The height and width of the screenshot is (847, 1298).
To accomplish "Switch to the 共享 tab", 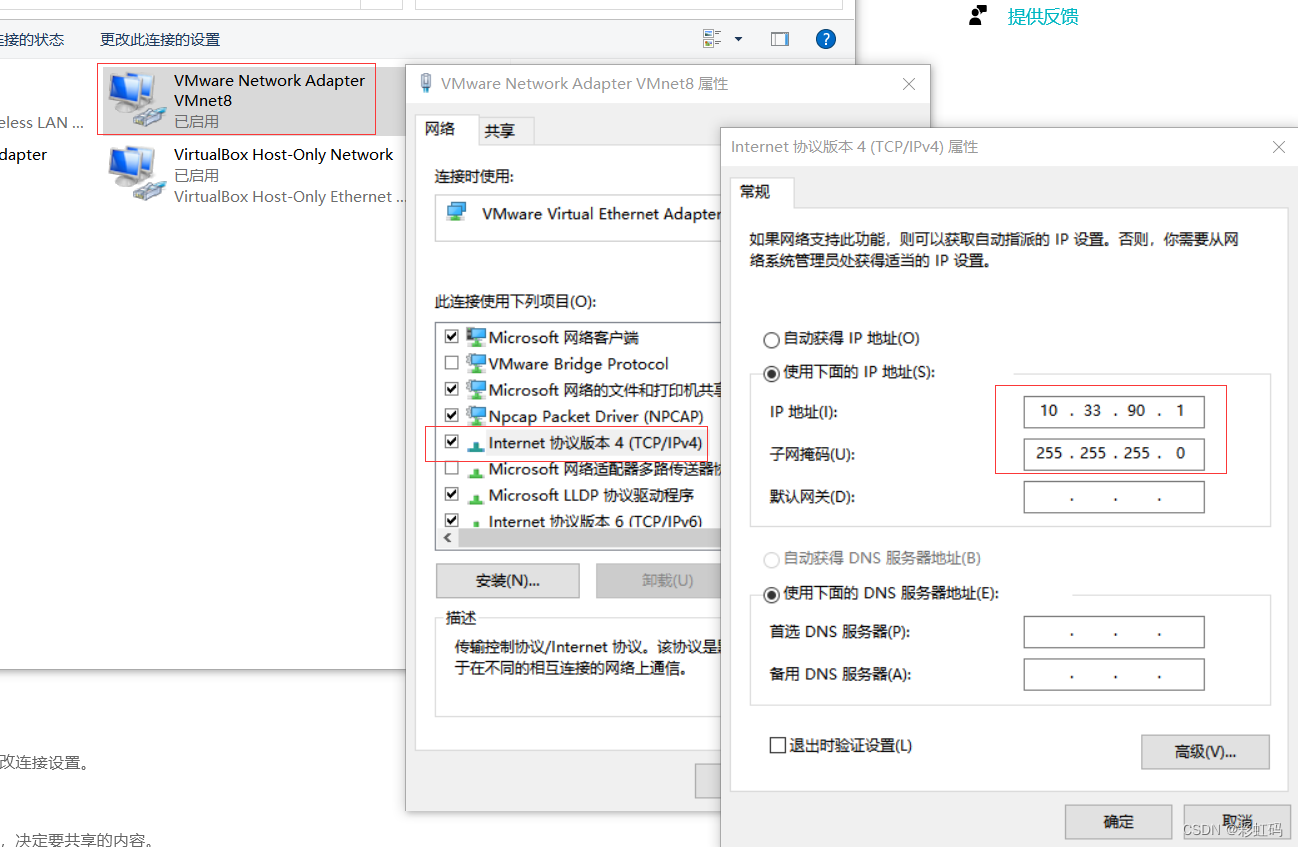I will 500,131.
